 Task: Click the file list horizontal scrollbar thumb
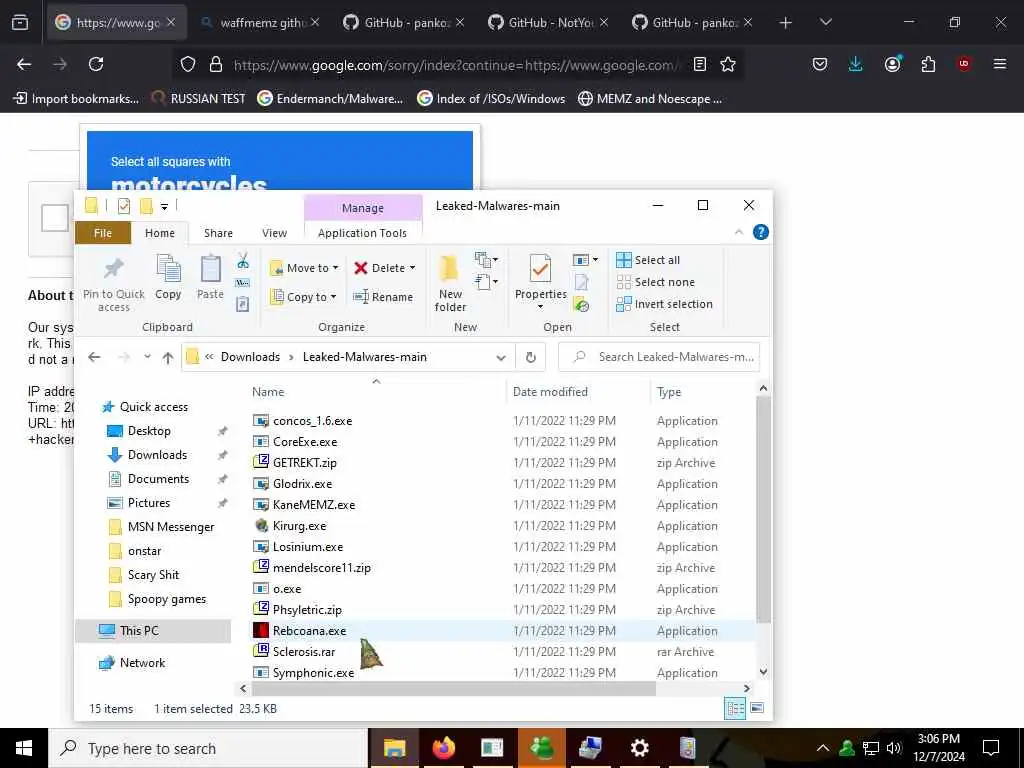[453, 688]
